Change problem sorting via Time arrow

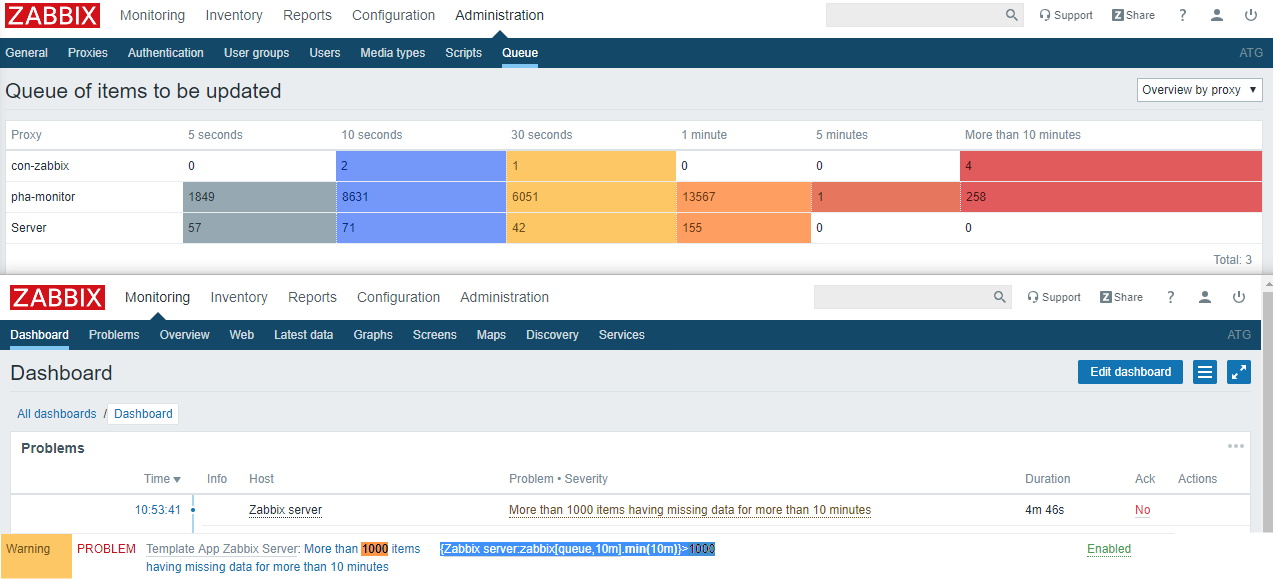point(163,478)
